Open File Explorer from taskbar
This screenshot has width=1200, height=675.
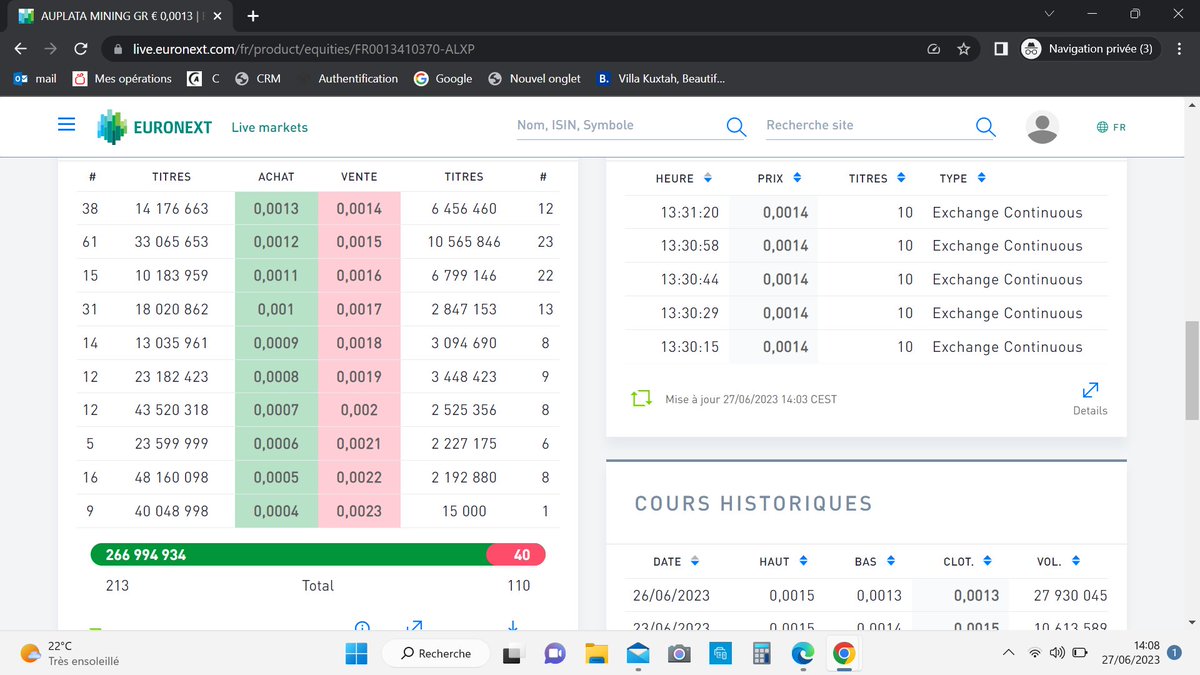coord(596,654)
